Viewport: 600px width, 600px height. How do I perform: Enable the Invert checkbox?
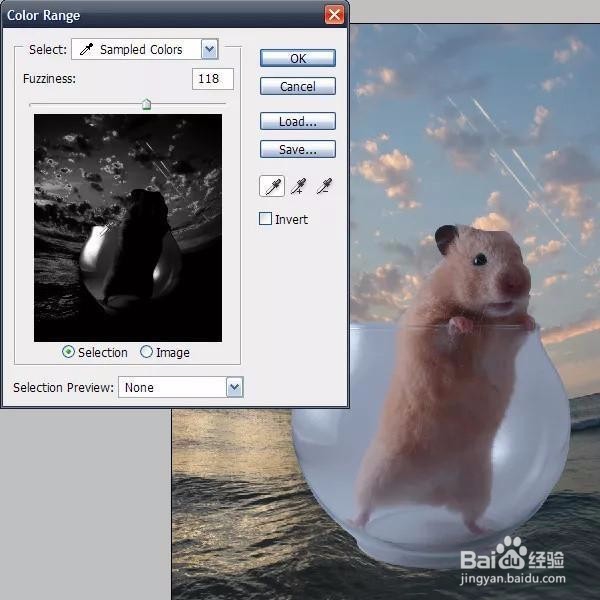[265, 219]
